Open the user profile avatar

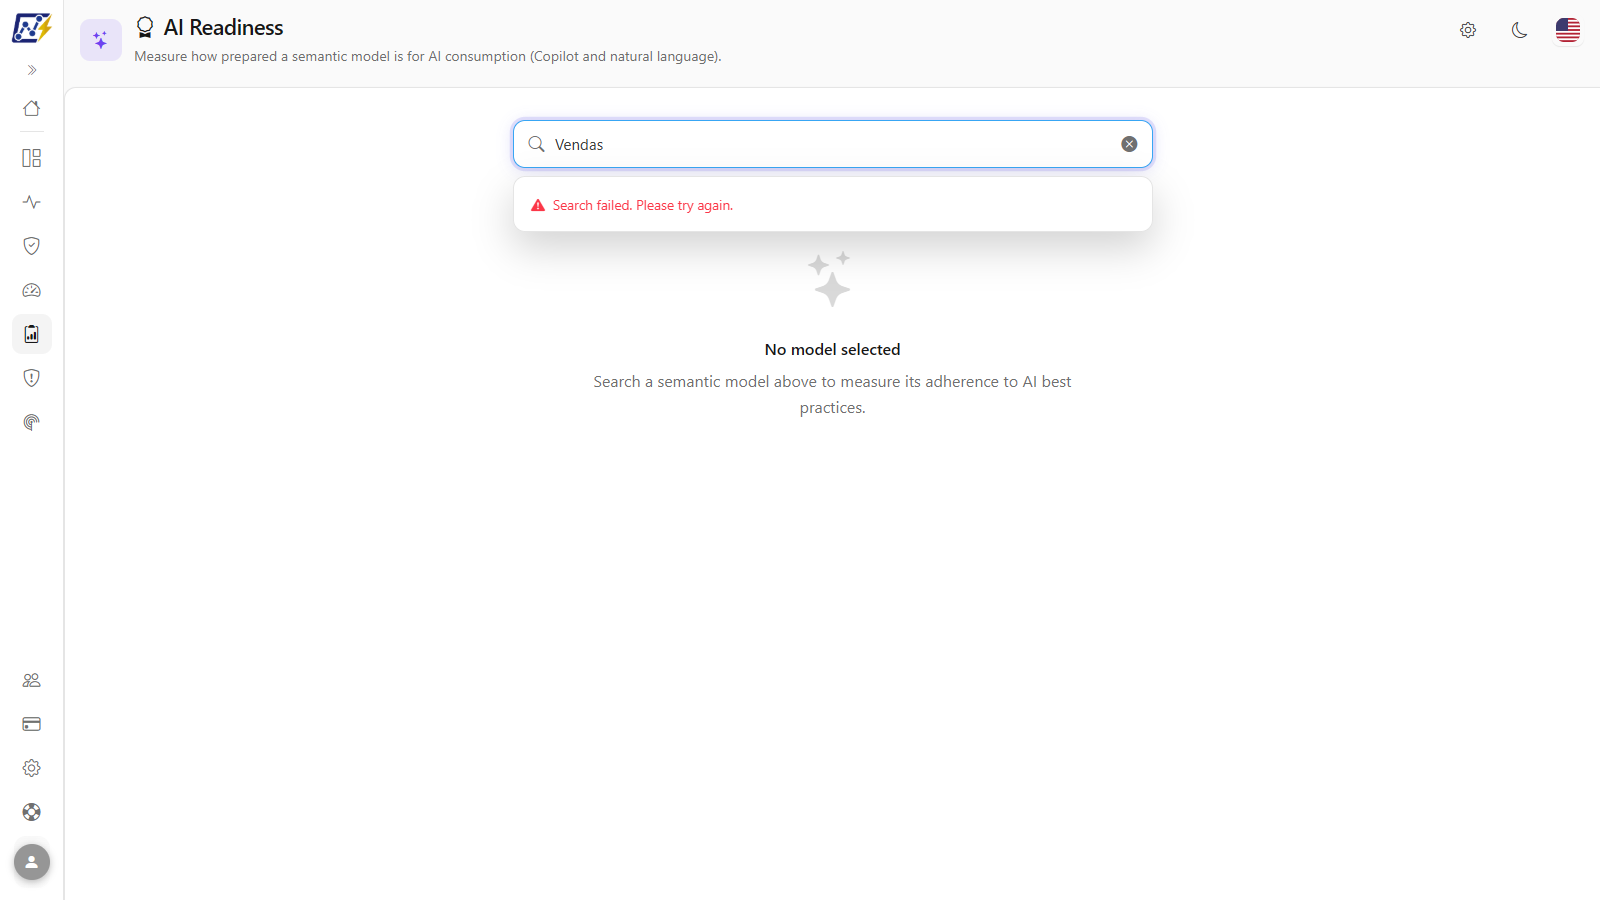coord(32,862)
